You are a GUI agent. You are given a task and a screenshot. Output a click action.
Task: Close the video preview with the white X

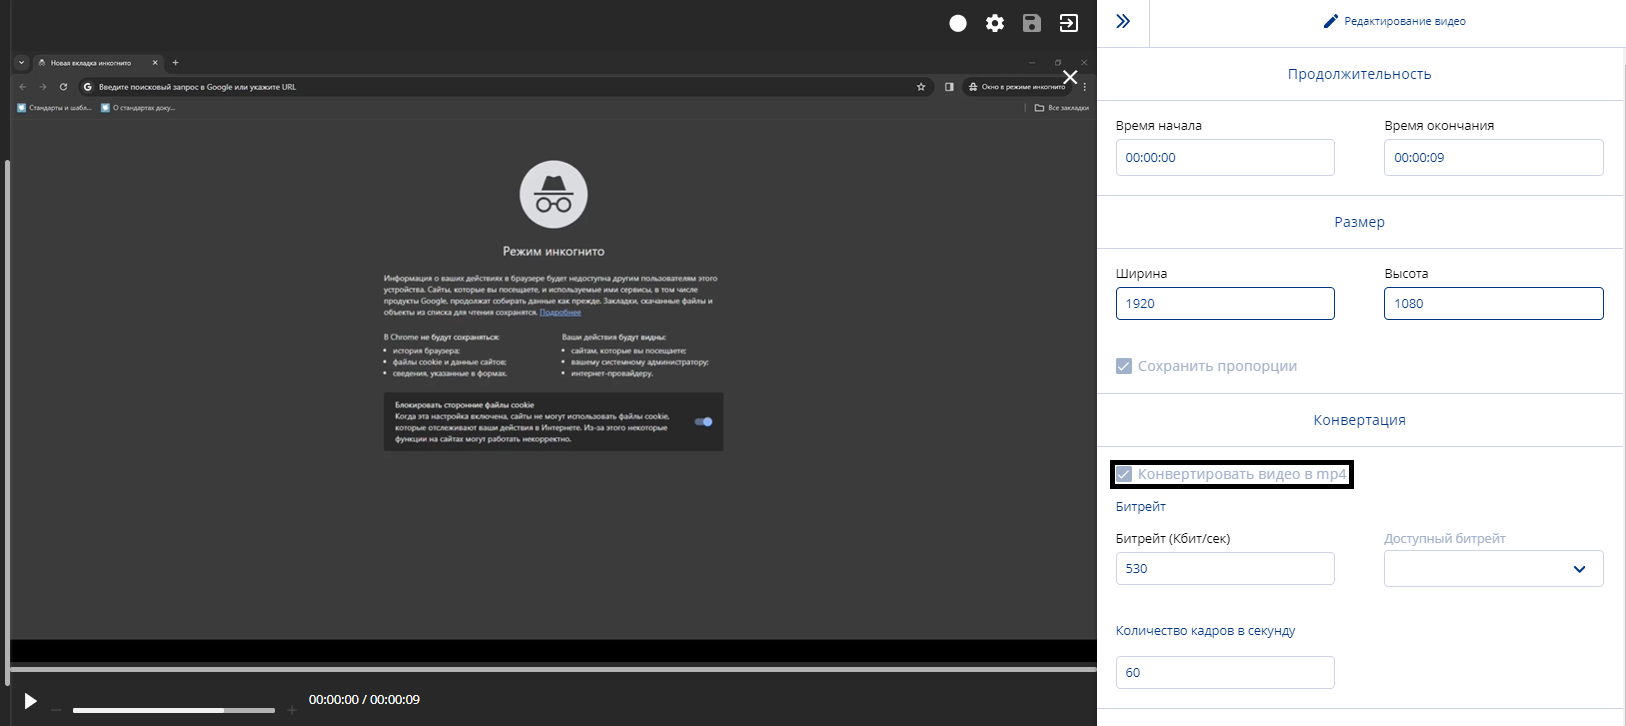click(1070, 77)
